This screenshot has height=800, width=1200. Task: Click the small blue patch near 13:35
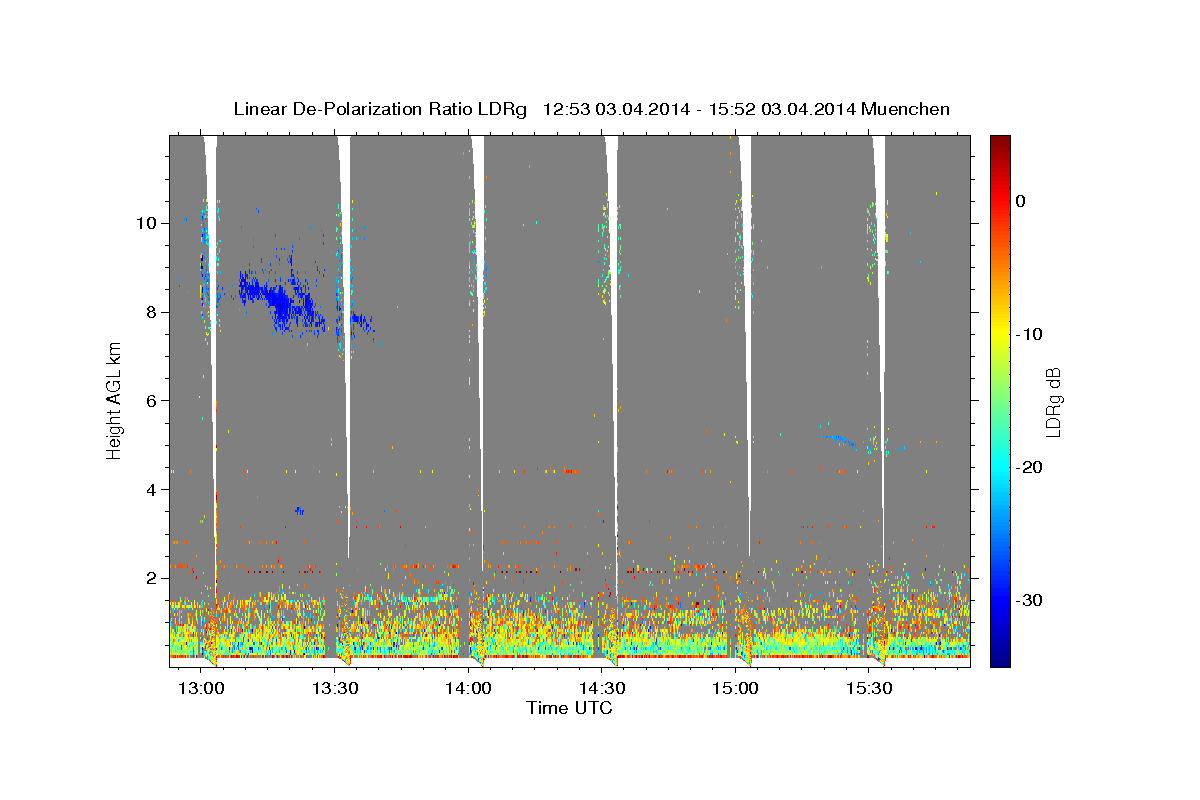tap(362, 322)
